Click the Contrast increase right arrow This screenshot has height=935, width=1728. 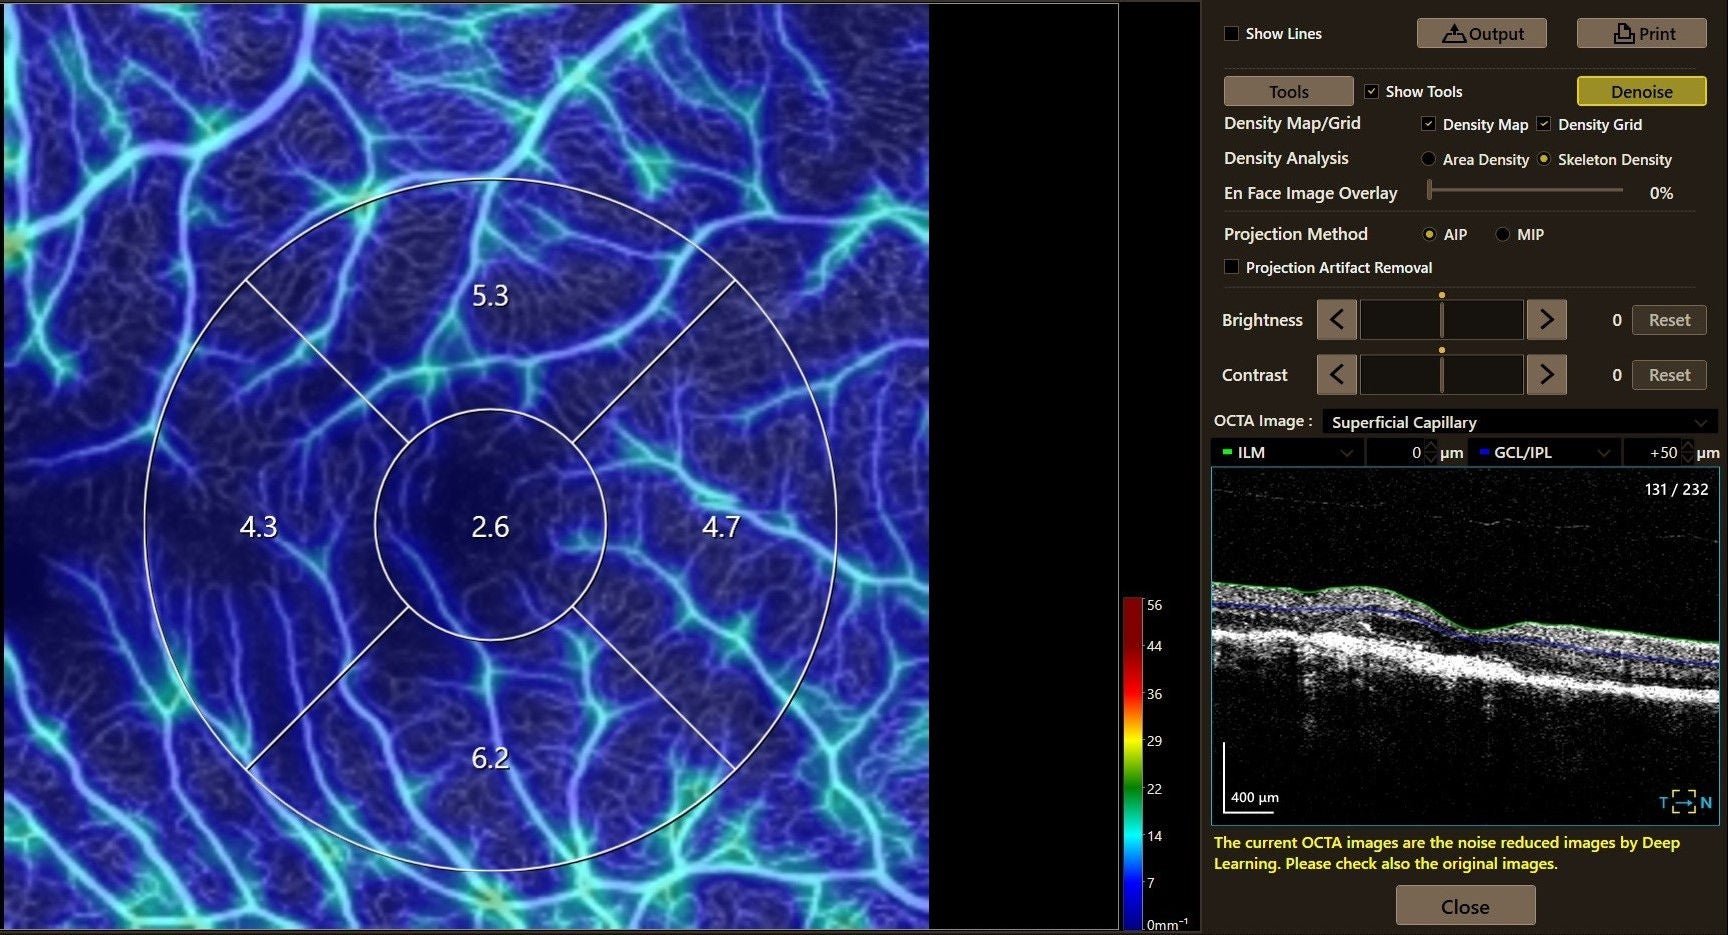point(1546,375)
